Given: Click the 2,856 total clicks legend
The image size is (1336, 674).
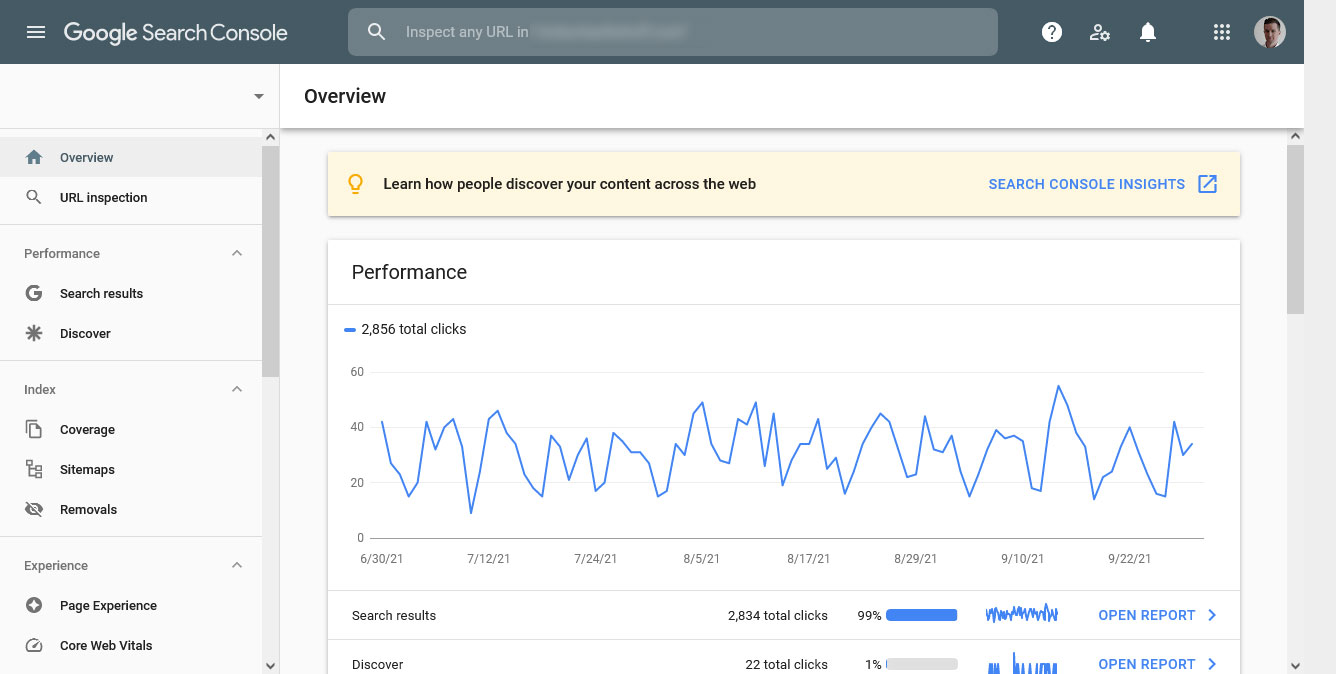Looking at the screenshot, I should 405,329.
